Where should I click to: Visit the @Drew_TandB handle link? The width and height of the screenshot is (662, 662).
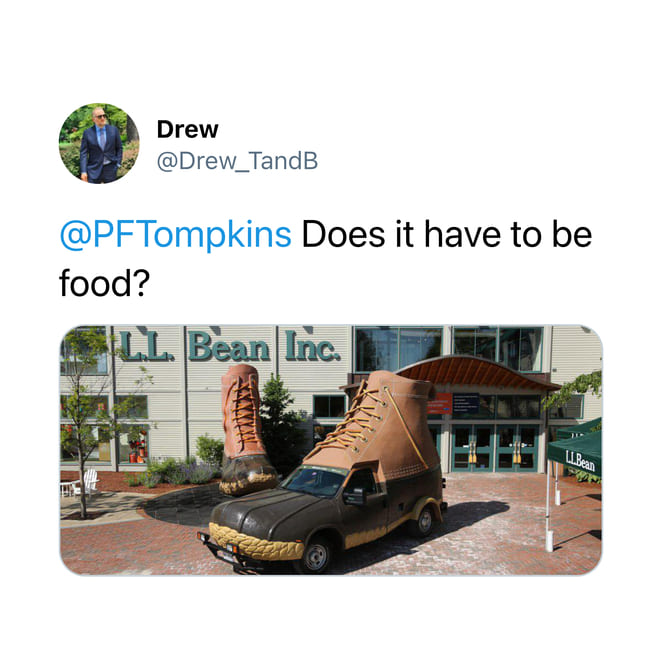[237, 161]
